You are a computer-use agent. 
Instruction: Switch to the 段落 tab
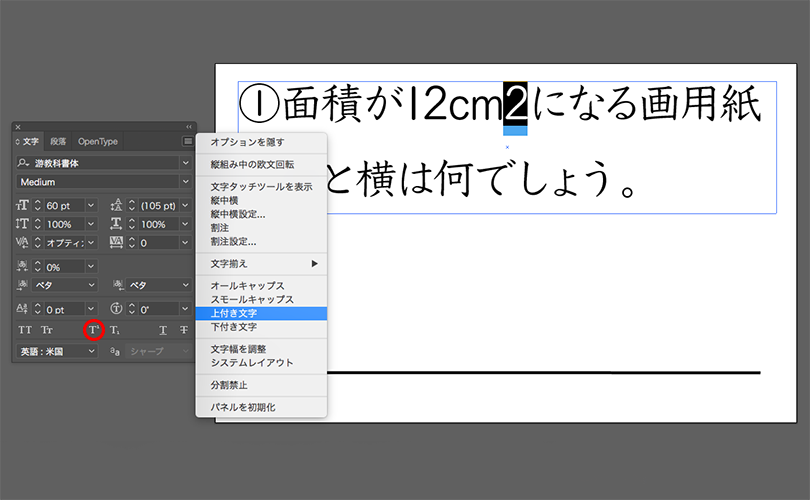[58, 141]
